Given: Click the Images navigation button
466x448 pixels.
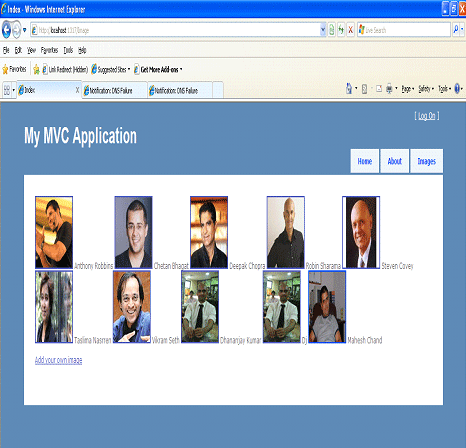Looking at the screenshot, I should tap(427, 161).
